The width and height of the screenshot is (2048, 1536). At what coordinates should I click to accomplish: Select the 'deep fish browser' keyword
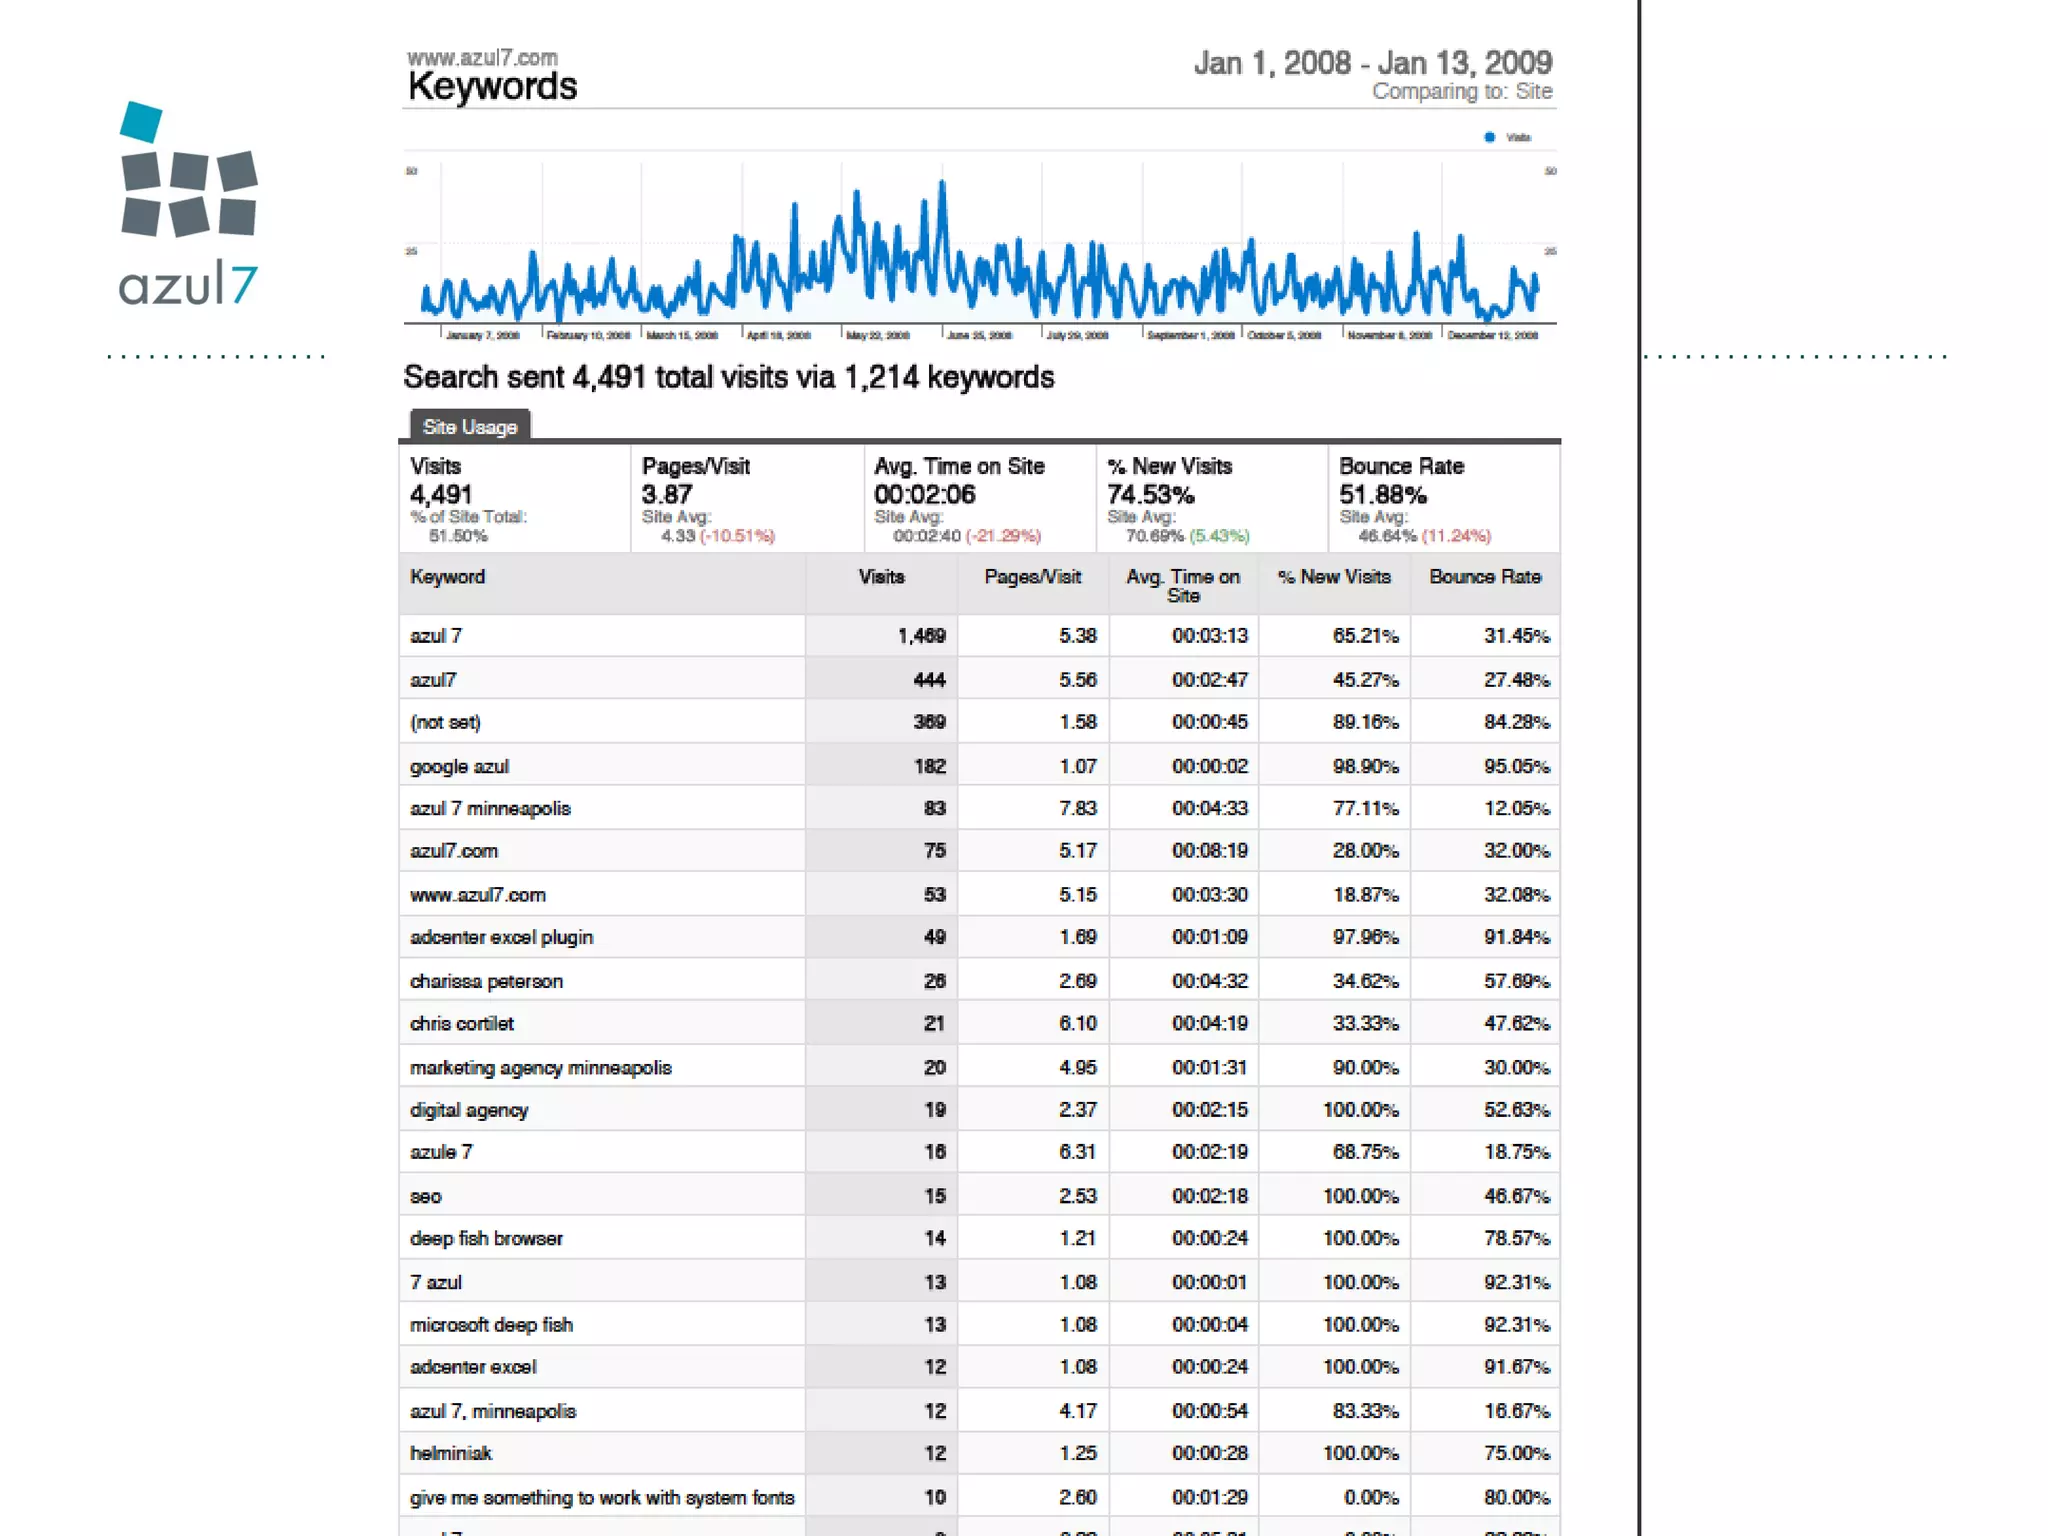(486, 1239)
